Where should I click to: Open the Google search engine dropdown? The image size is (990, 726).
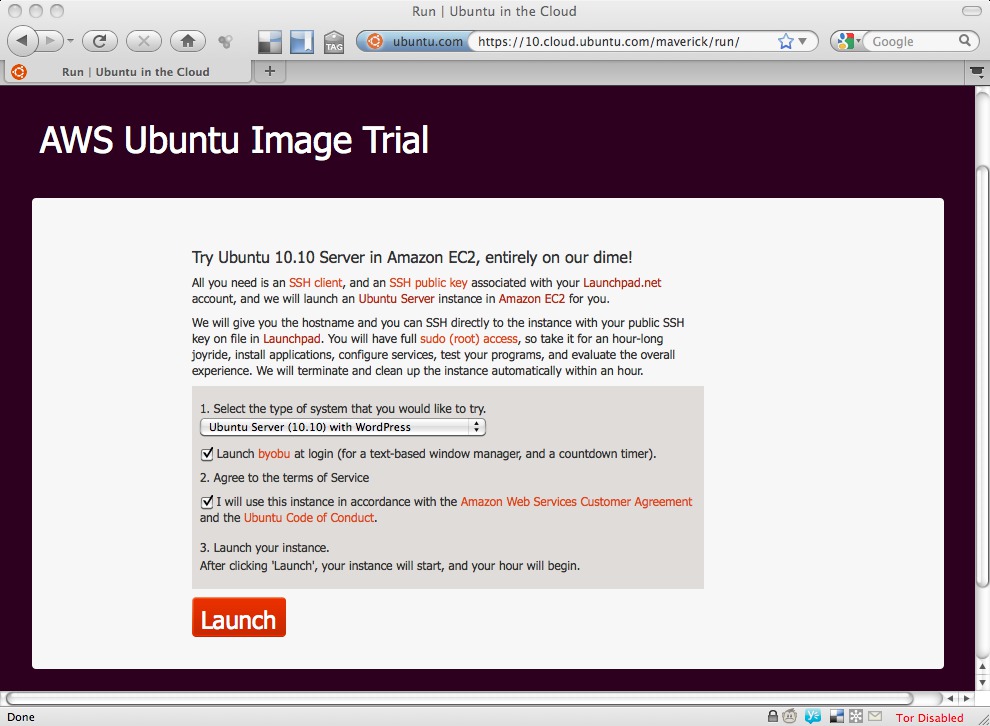(848, 42)
